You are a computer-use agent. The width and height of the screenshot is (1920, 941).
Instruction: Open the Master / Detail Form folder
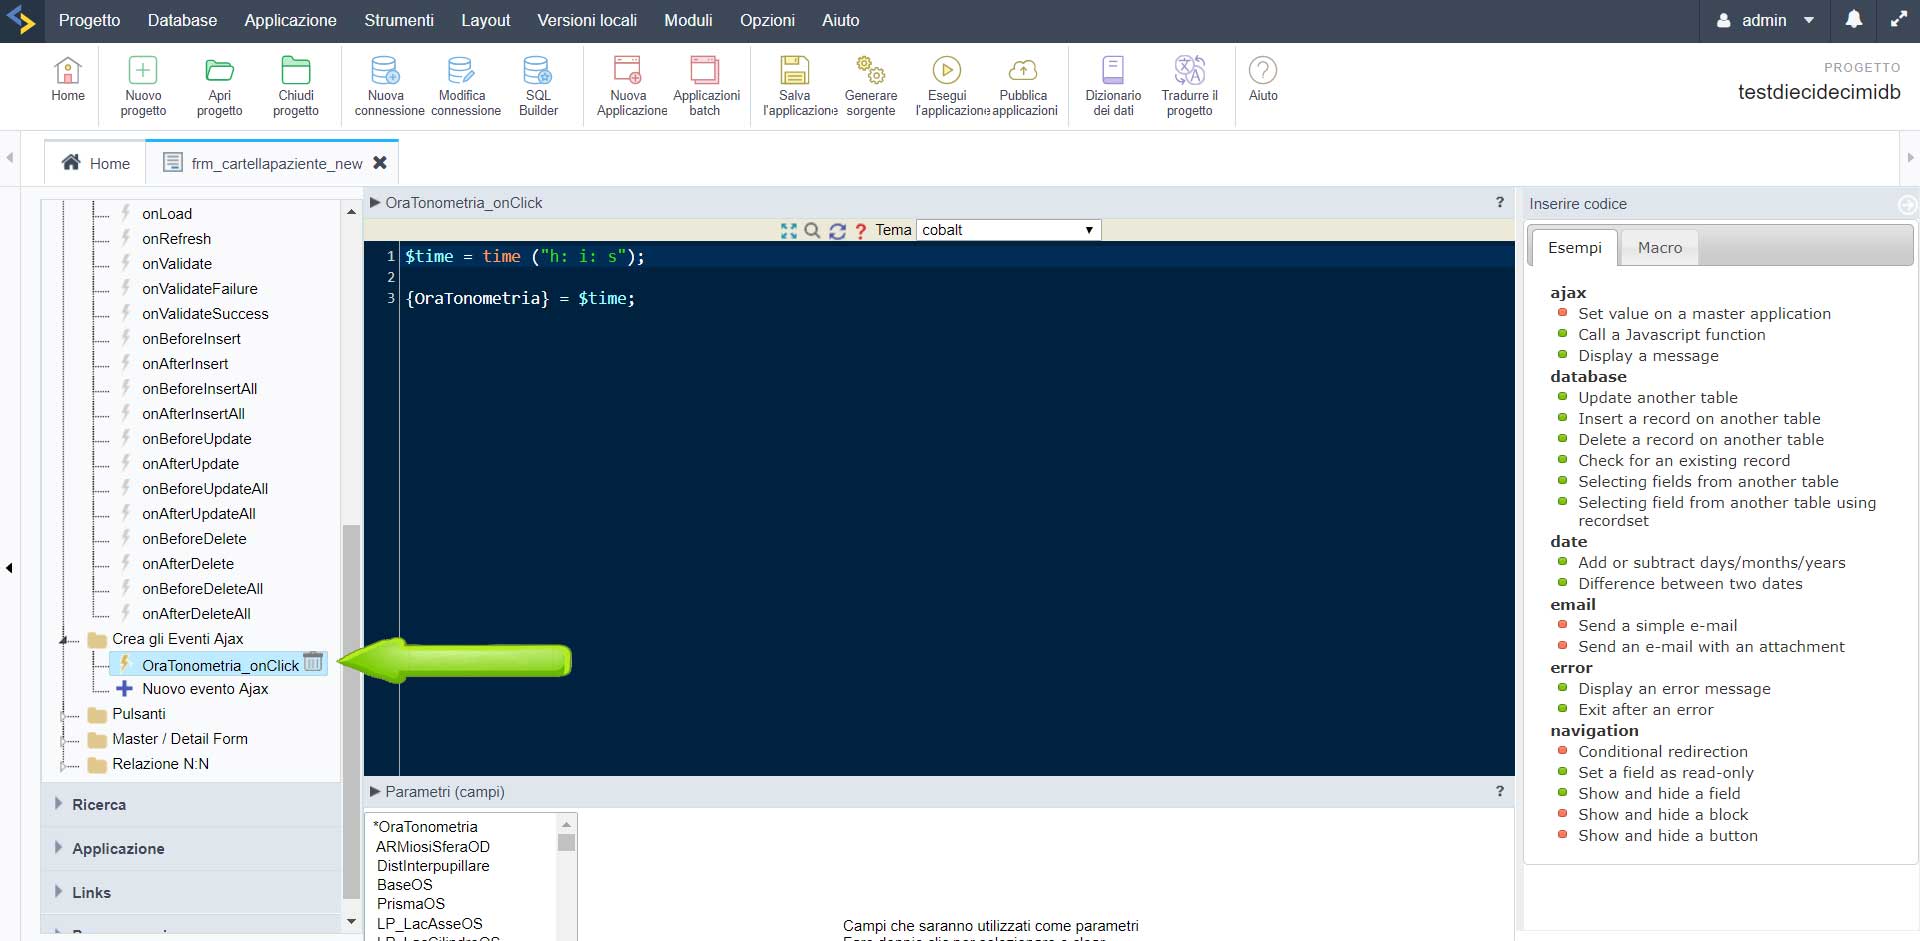179,738
